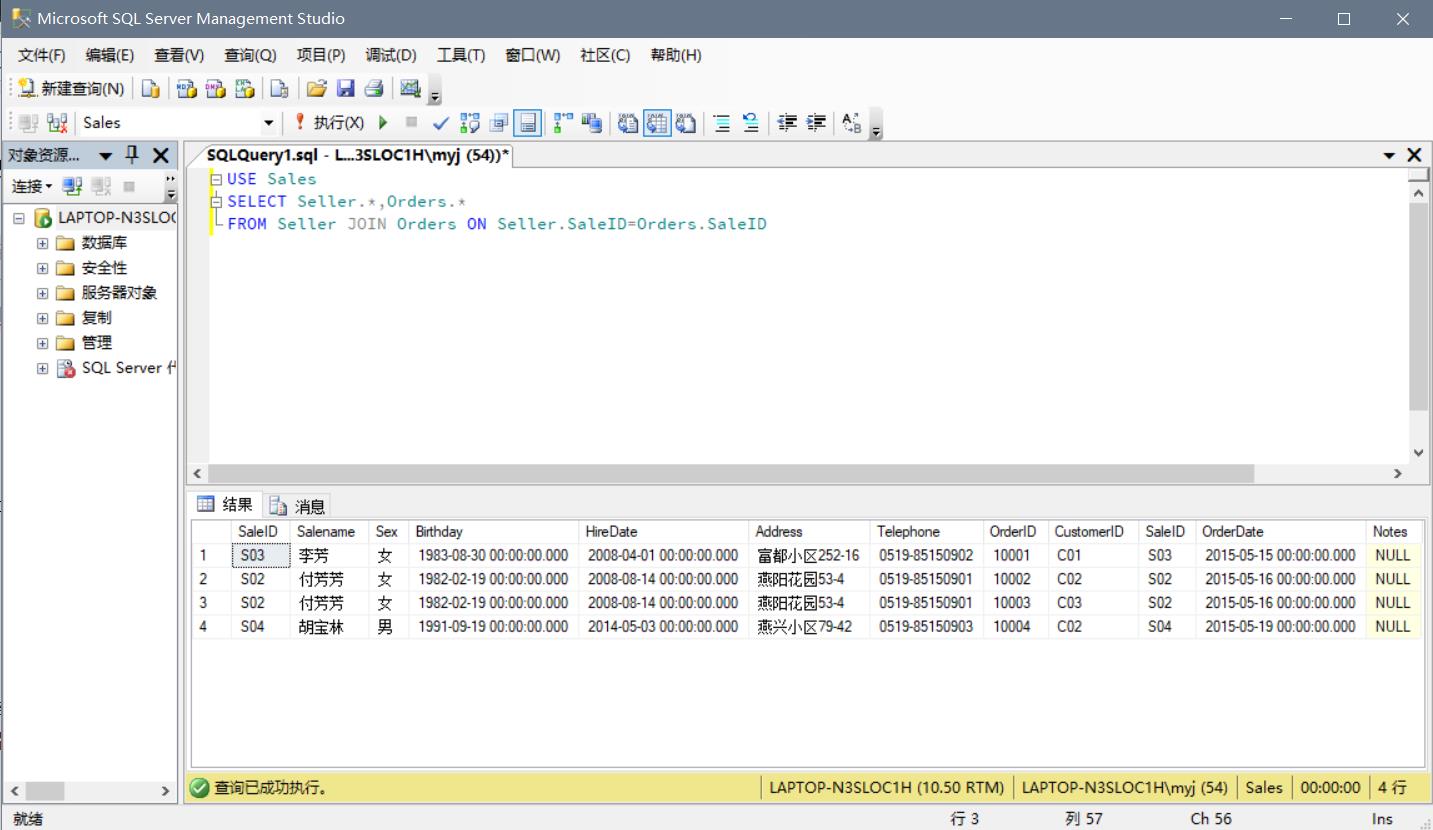Image resolution: width=1433 pixels, height=830 pixels.
Task: Expand the SQL Server Agent node
Action: click(x=42, y=368)
